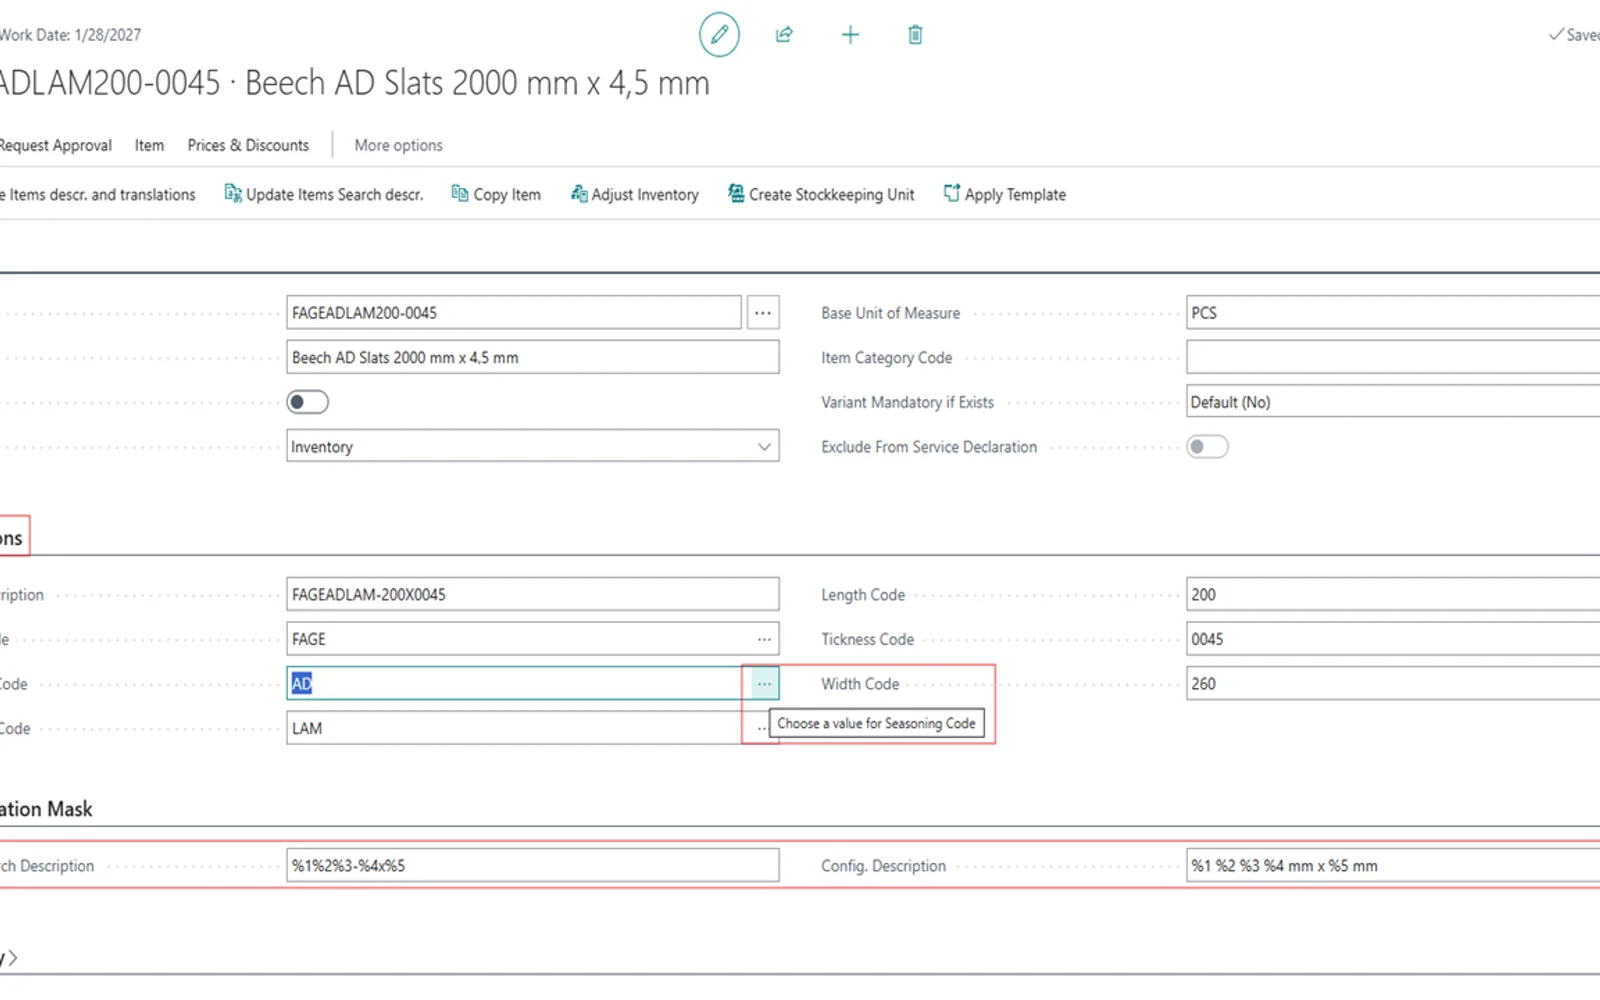This screenshot has width=1600, height=1000.
Task: Click the empty Item Category Code field
Action: 1393,357
